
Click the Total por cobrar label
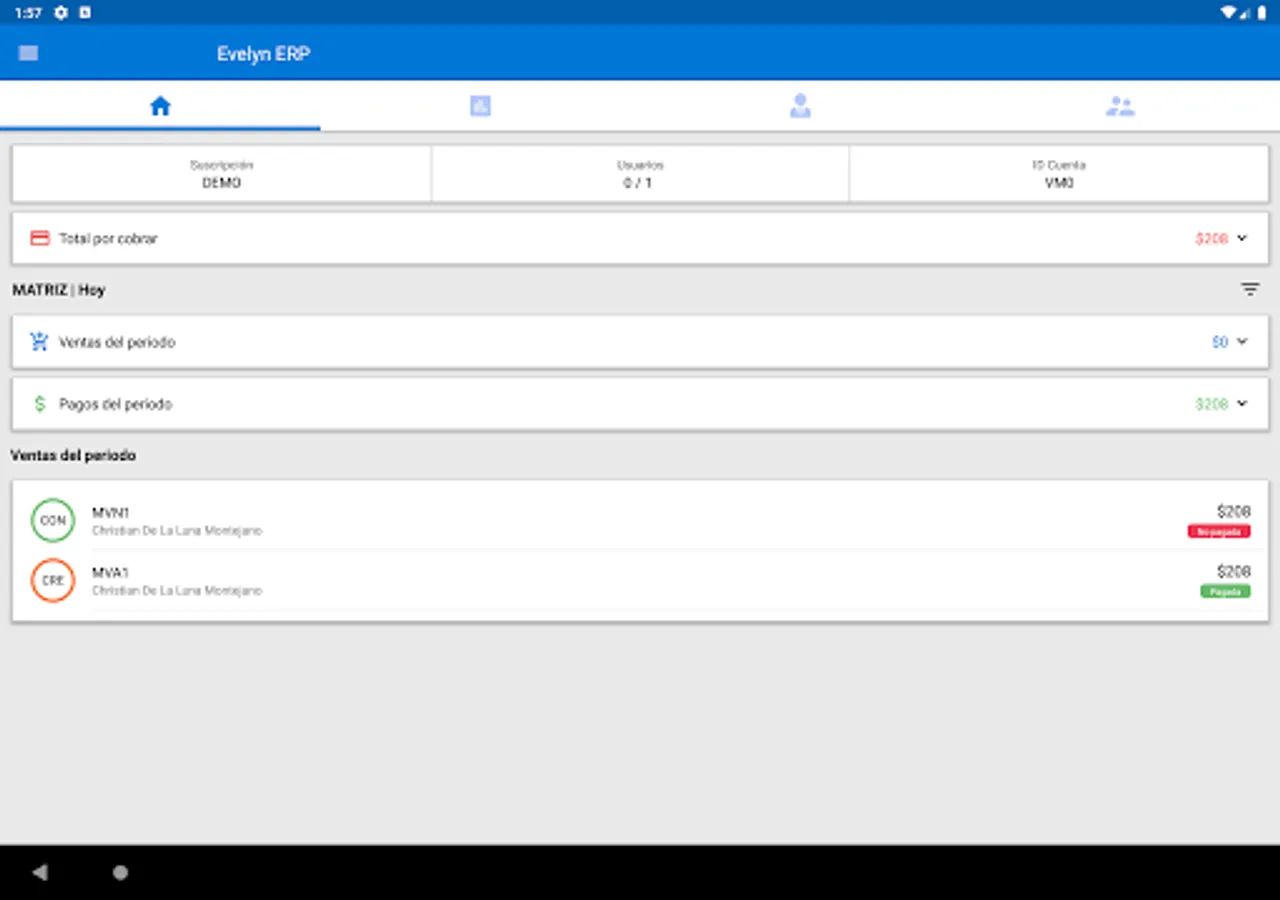tap(108, 239)
